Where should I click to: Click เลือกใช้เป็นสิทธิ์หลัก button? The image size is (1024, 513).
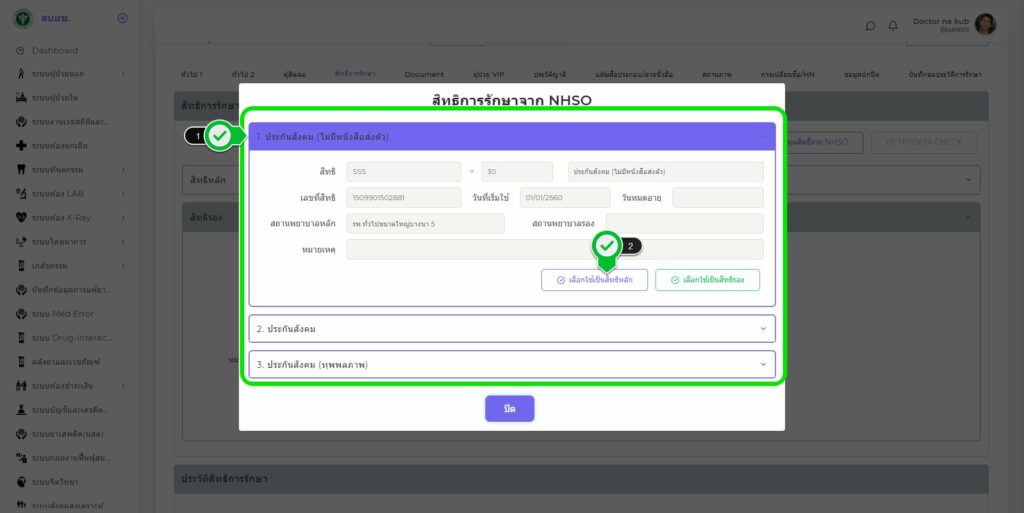tap(594, 280)
